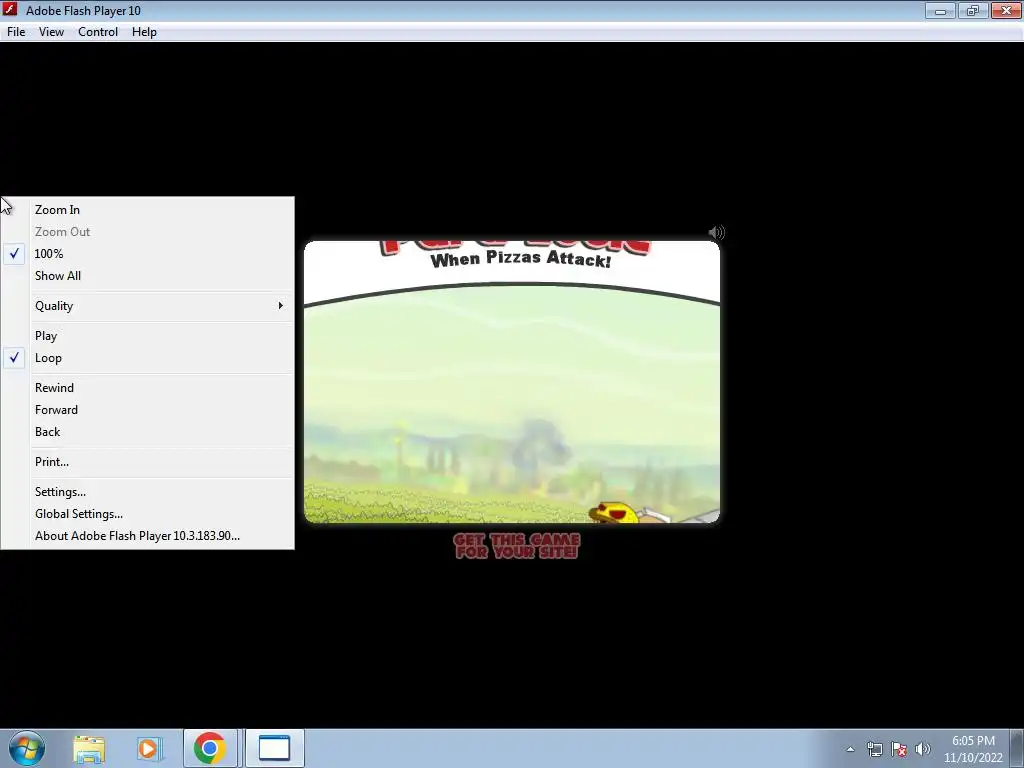The height and width of the screenshot is (768, 1024).
Task: Open Action Center flag icon
Action: click(x=899, y=749)
